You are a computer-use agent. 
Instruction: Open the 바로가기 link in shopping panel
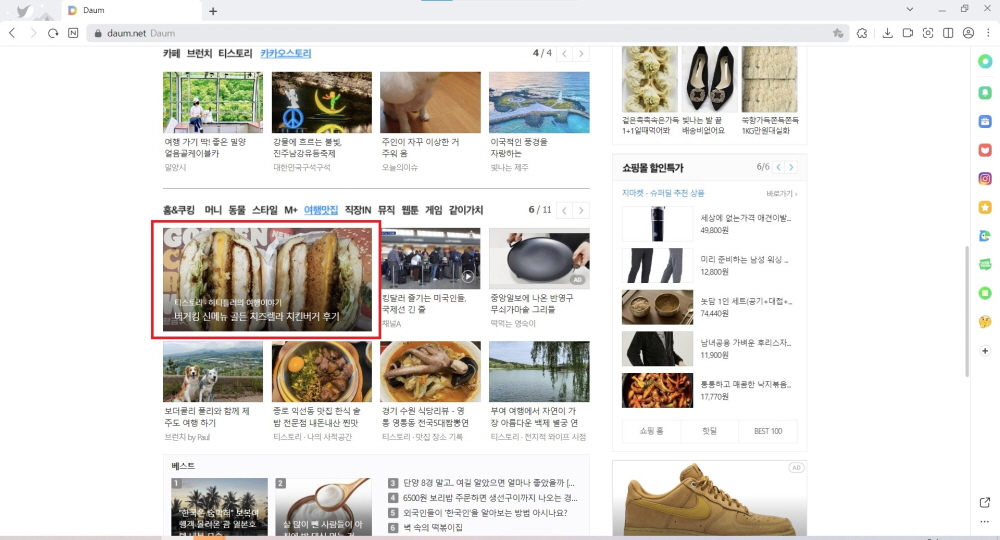click(x=782, y=194)
